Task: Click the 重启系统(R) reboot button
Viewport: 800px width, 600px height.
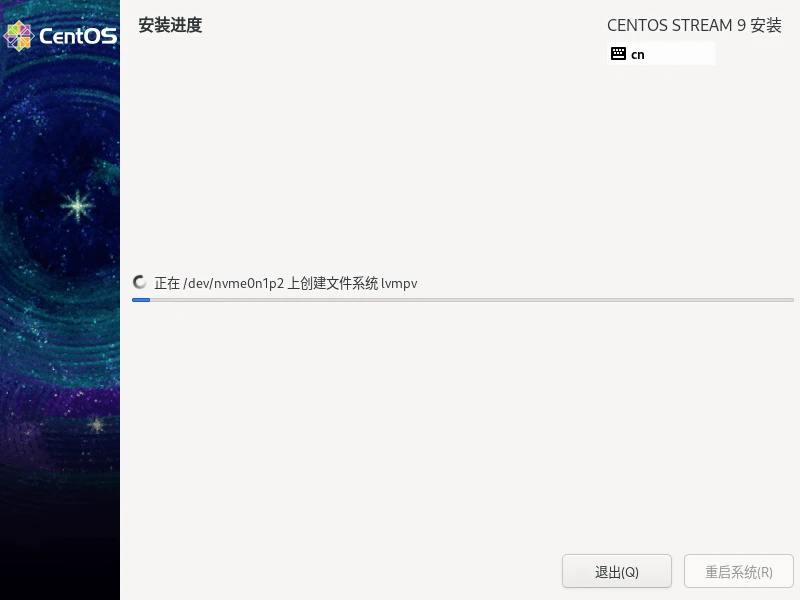Action: point(738,571)
